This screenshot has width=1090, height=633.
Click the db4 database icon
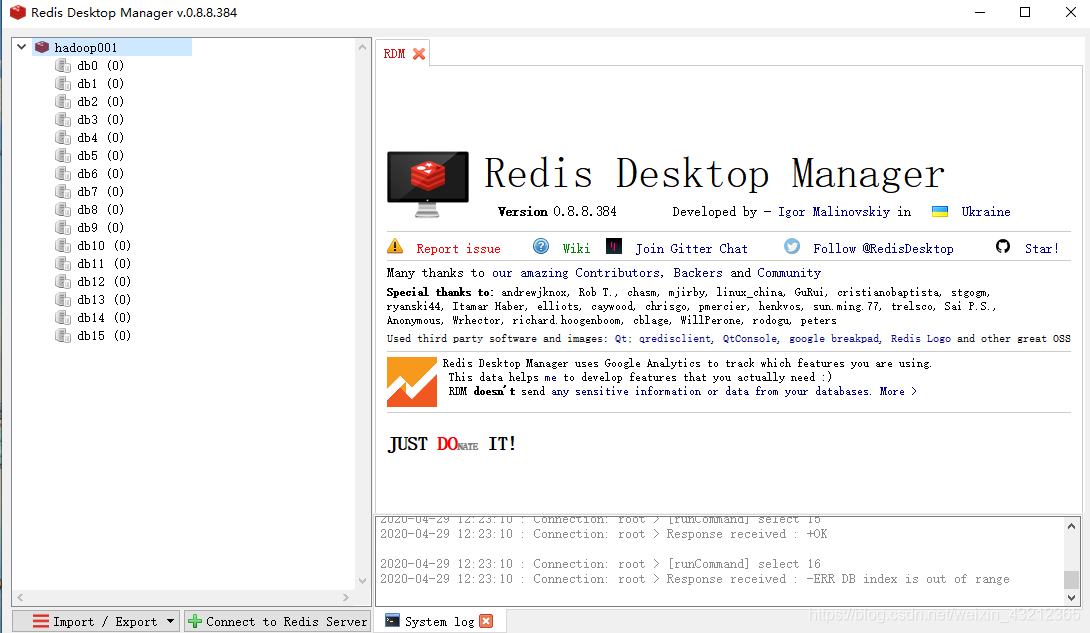(x=63, y=138)
